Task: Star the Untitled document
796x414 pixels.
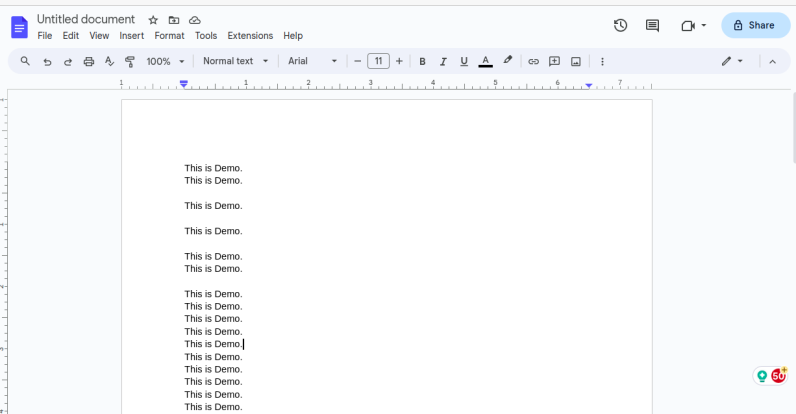Action: pos(153,20)
